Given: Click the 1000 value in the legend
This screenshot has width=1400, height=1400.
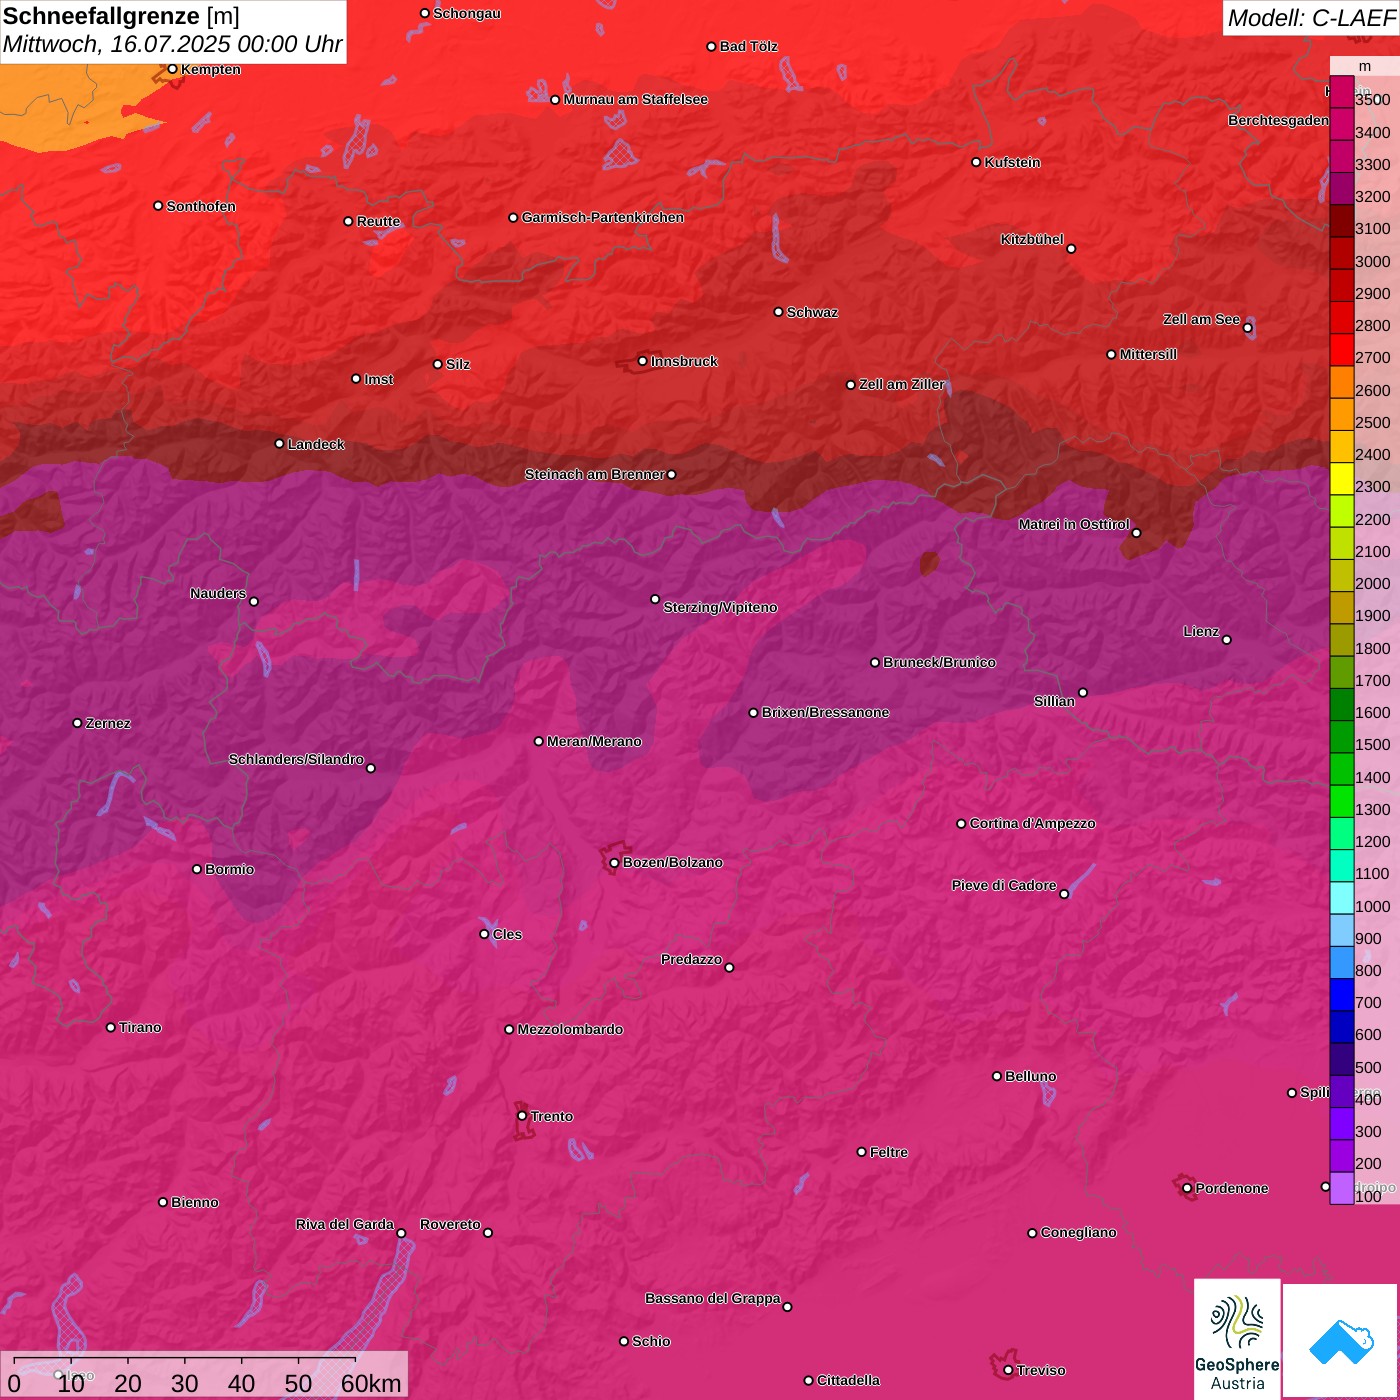Looking at the screenshot, I should pyautogui.click(x=1372, y=906).
